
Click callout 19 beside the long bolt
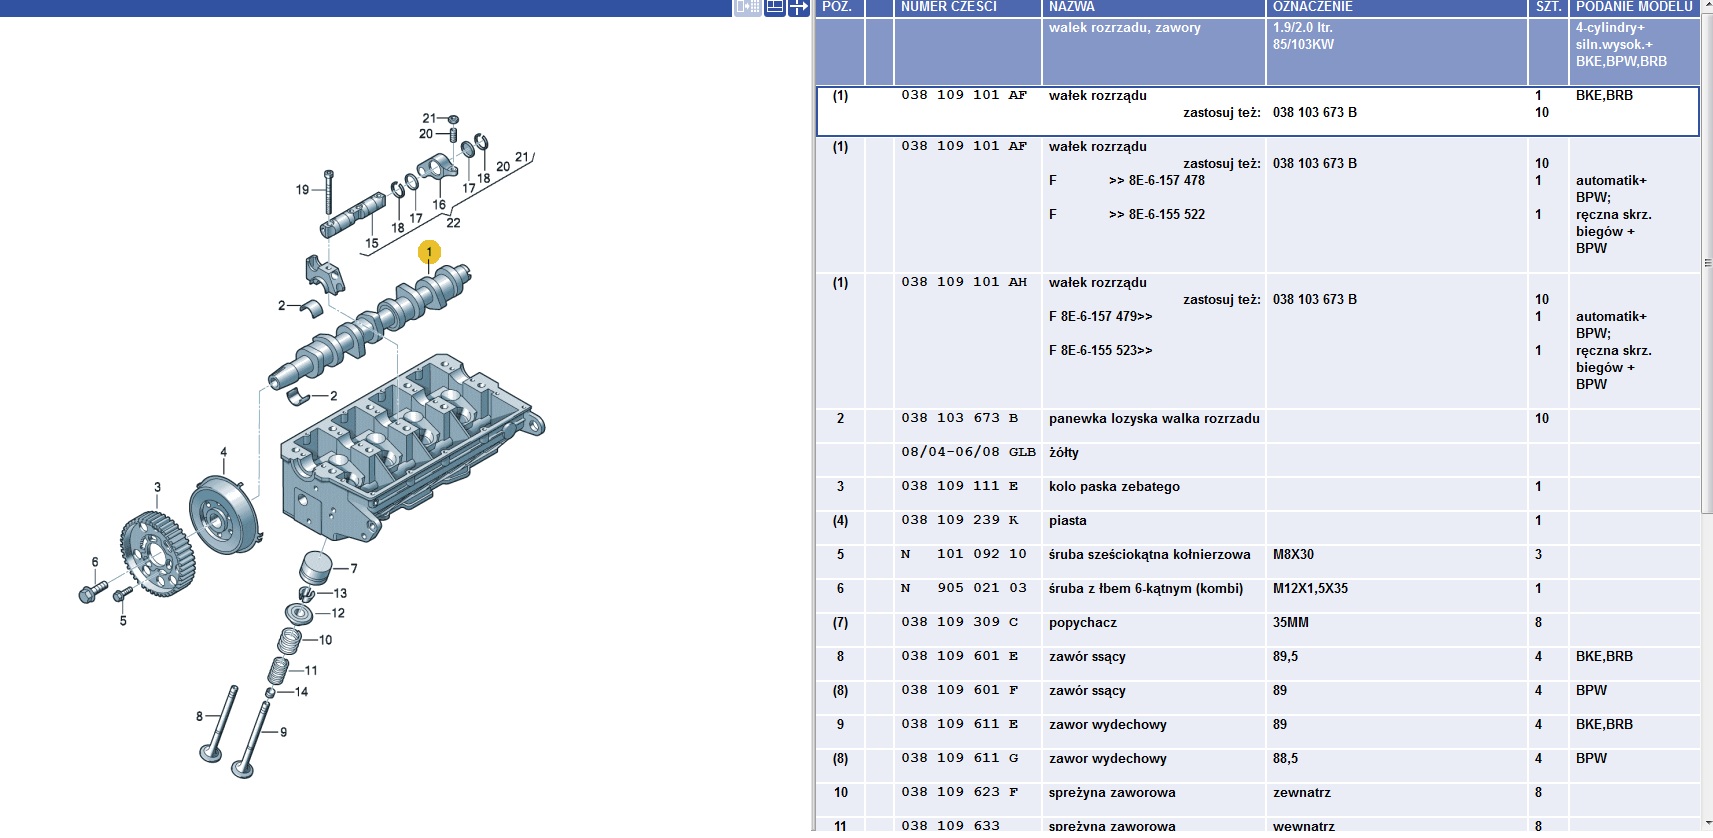(302, 189)
